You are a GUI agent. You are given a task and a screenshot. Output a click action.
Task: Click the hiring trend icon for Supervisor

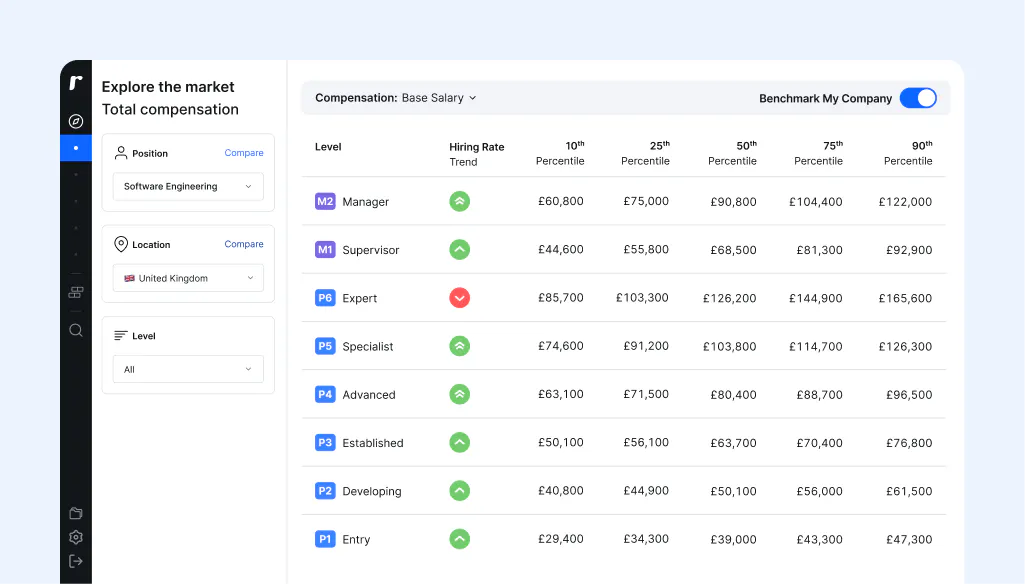point(460,250)
